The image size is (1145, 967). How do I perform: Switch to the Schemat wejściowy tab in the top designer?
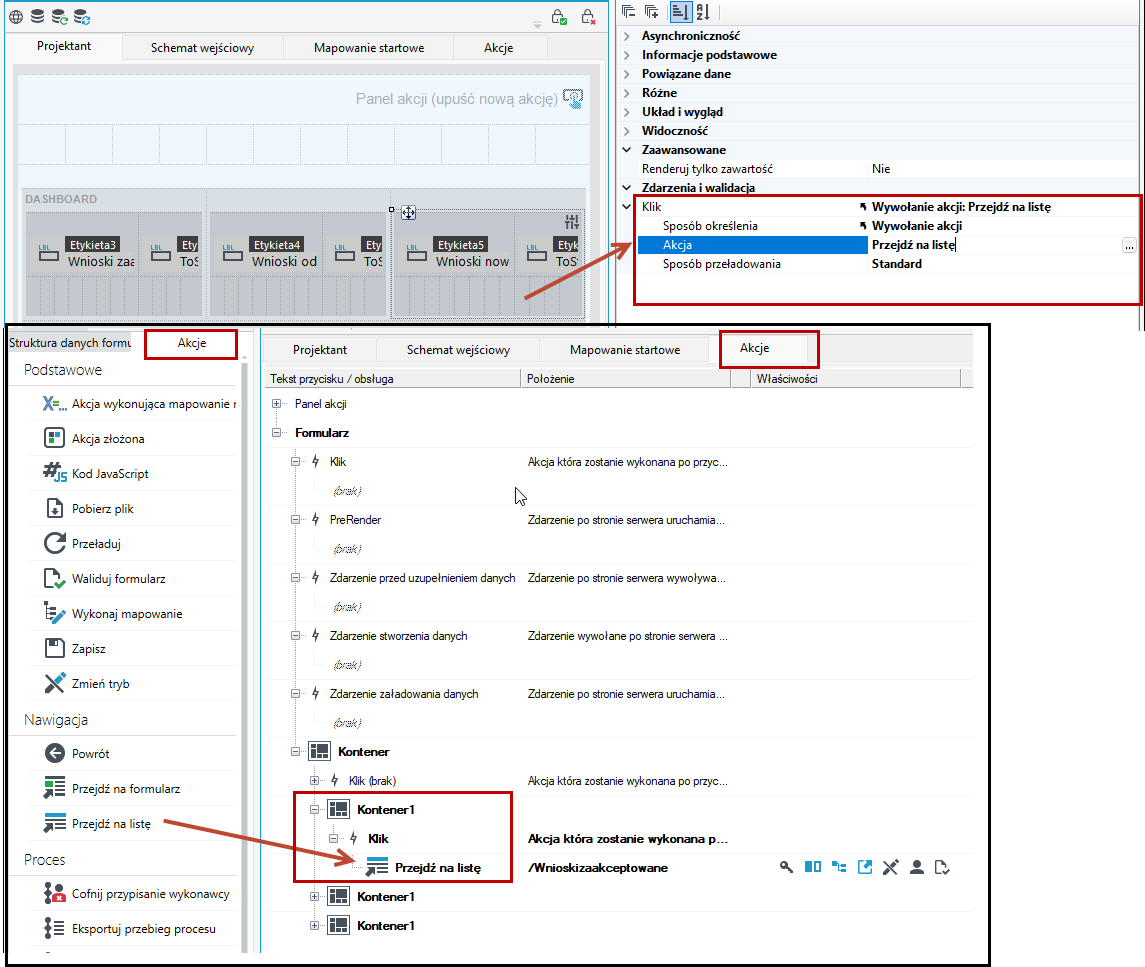[x=202, y=47]
